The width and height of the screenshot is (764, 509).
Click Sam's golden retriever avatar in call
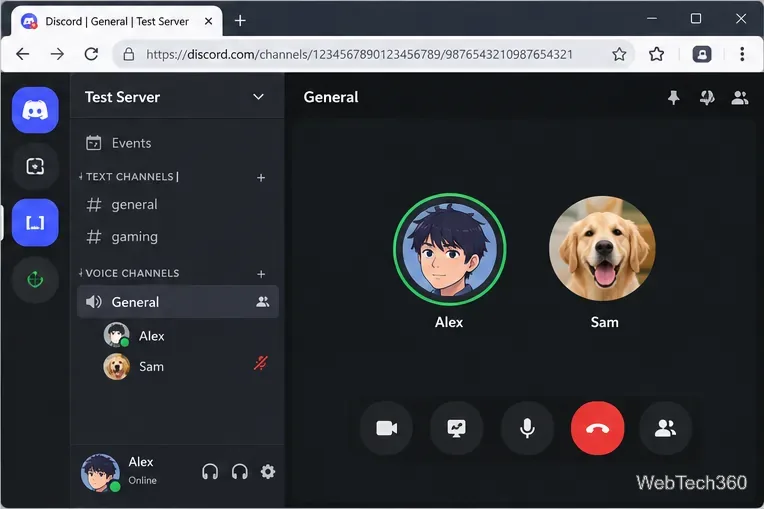point(602,248)
